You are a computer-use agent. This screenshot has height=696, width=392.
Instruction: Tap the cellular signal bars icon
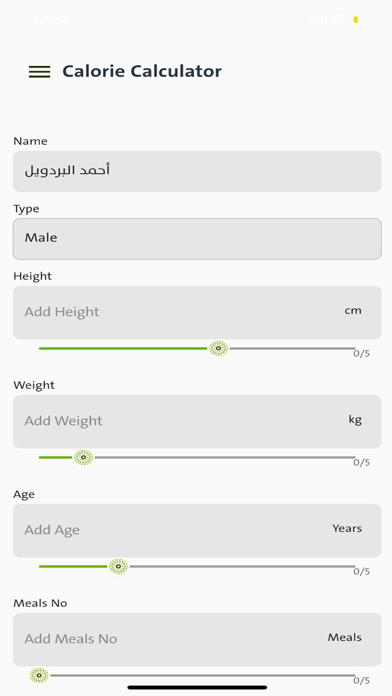[319, 20]
